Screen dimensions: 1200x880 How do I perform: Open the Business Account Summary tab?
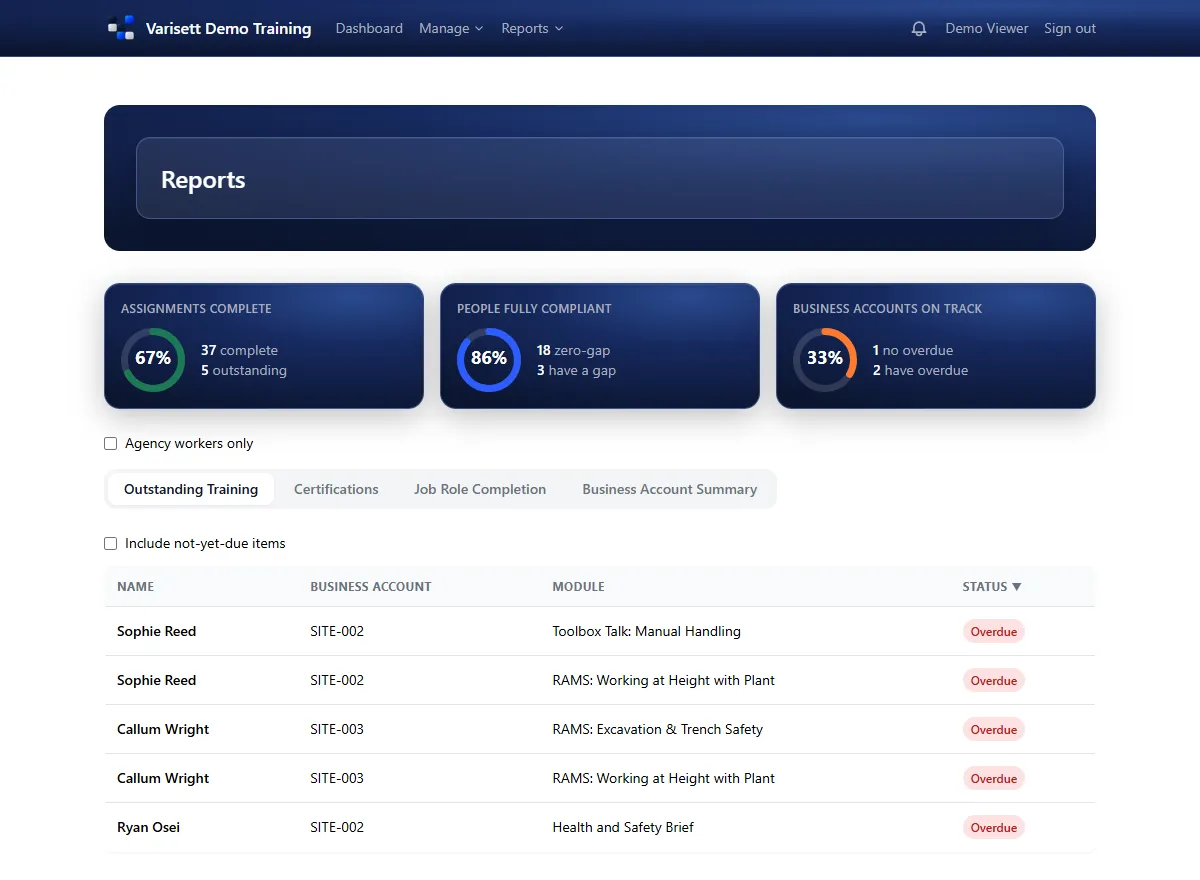click(x=670, y=489)
